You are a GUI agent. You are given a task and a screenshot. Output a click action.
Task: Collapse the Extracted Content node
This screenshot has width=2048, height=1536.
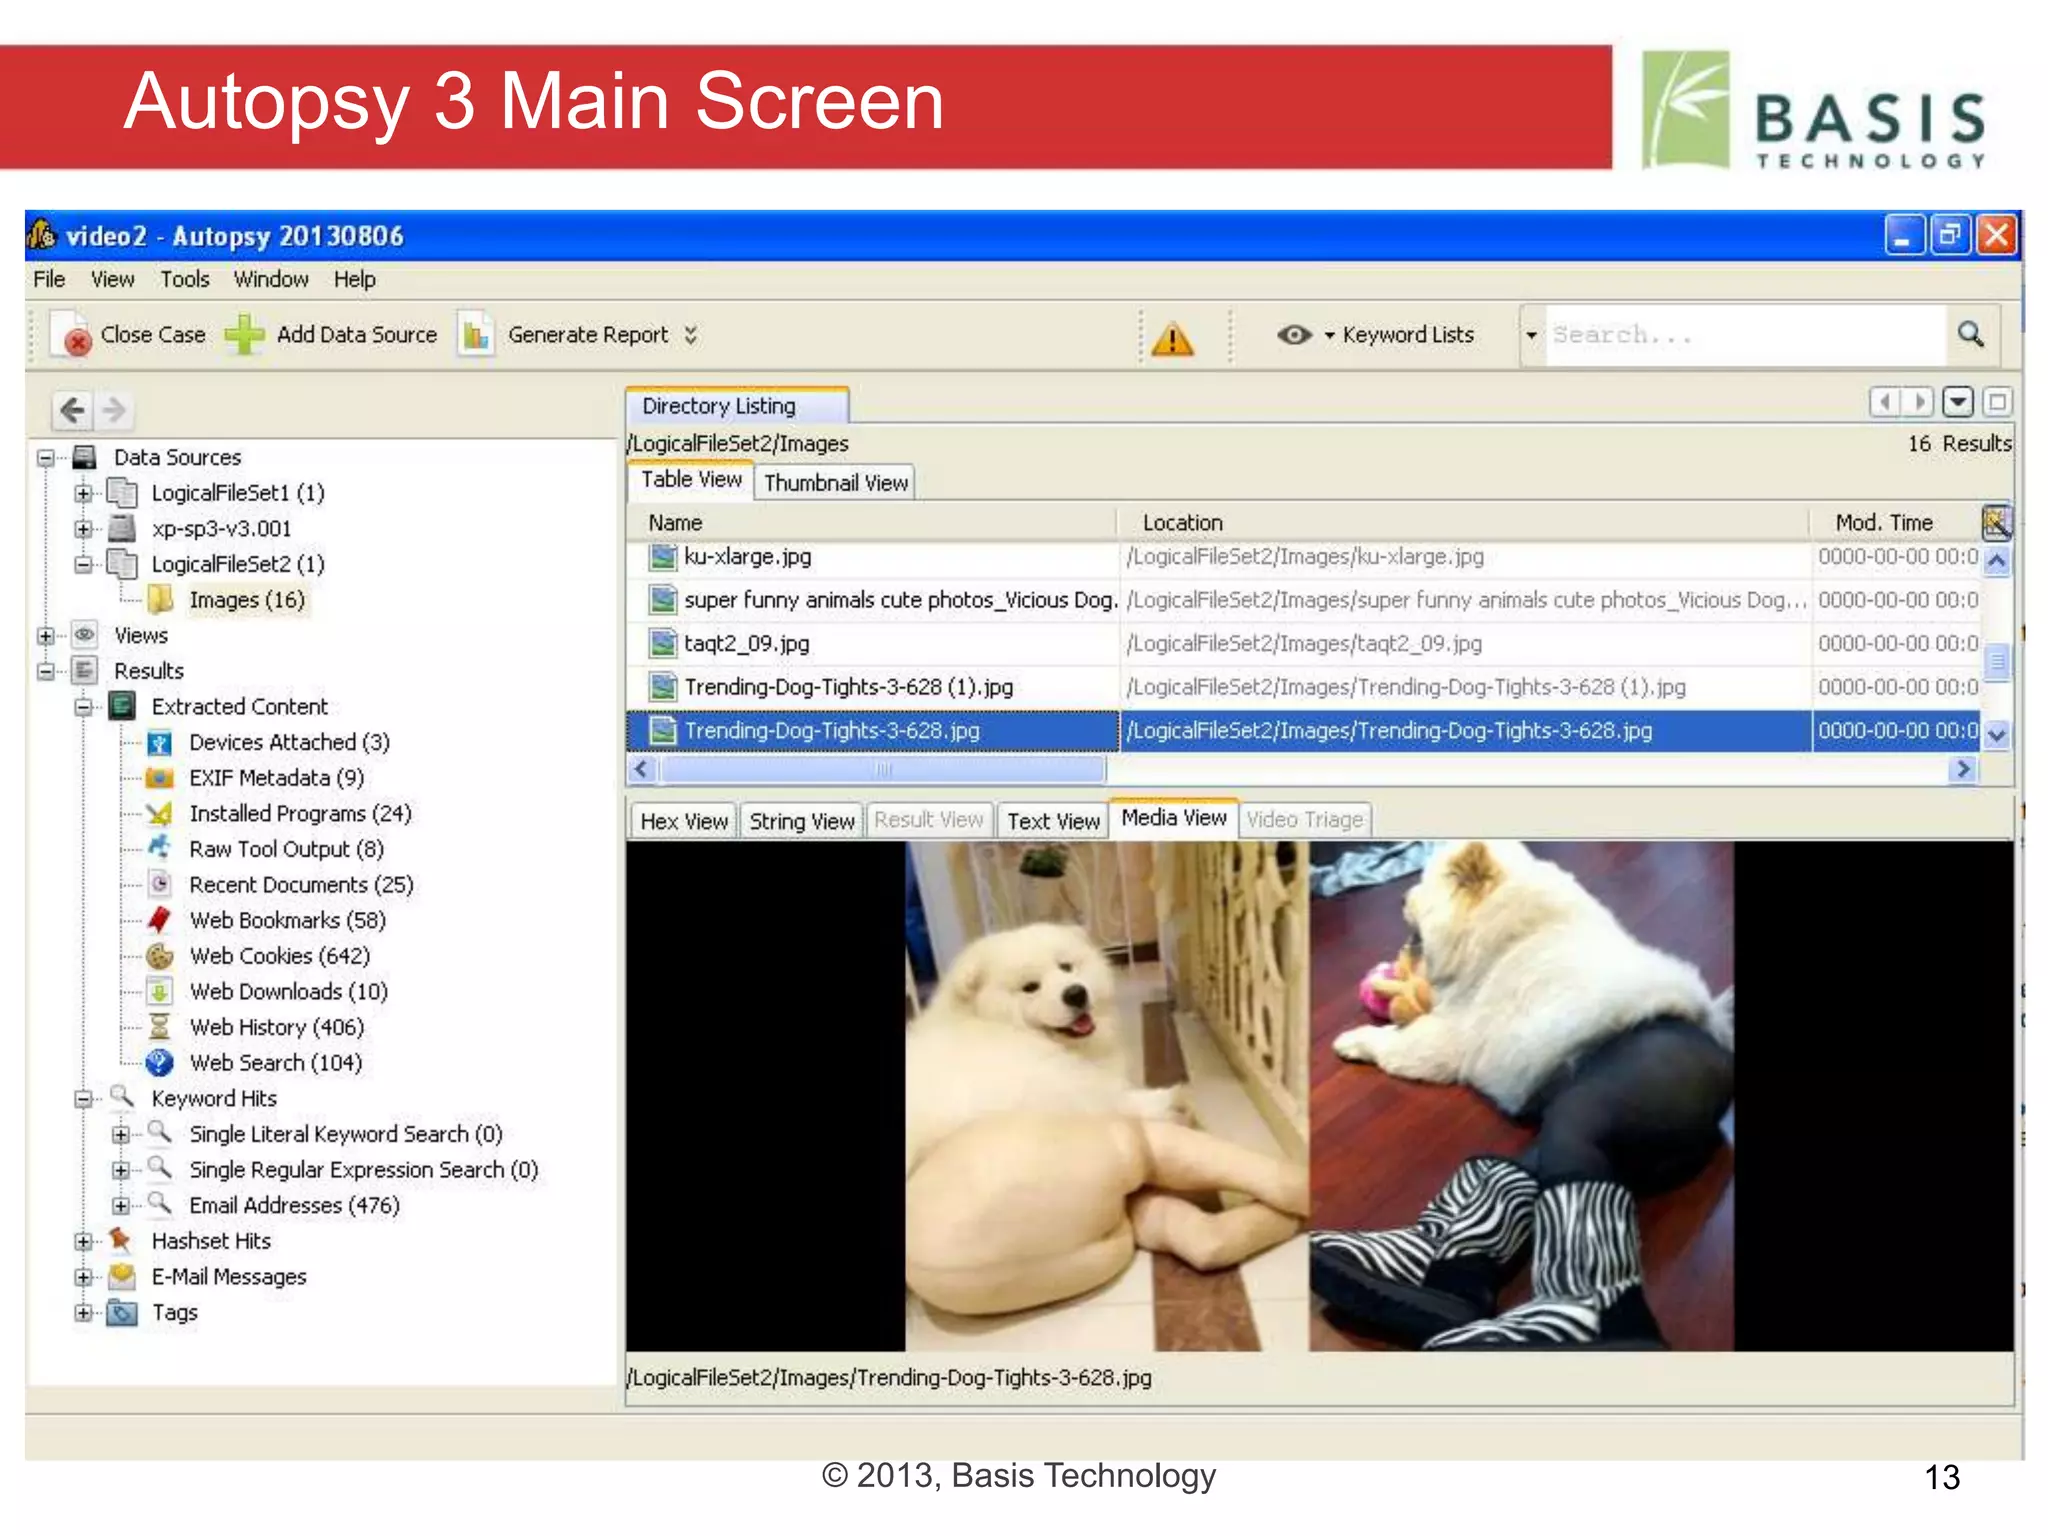pyautogui.click(x=84, y=707)
